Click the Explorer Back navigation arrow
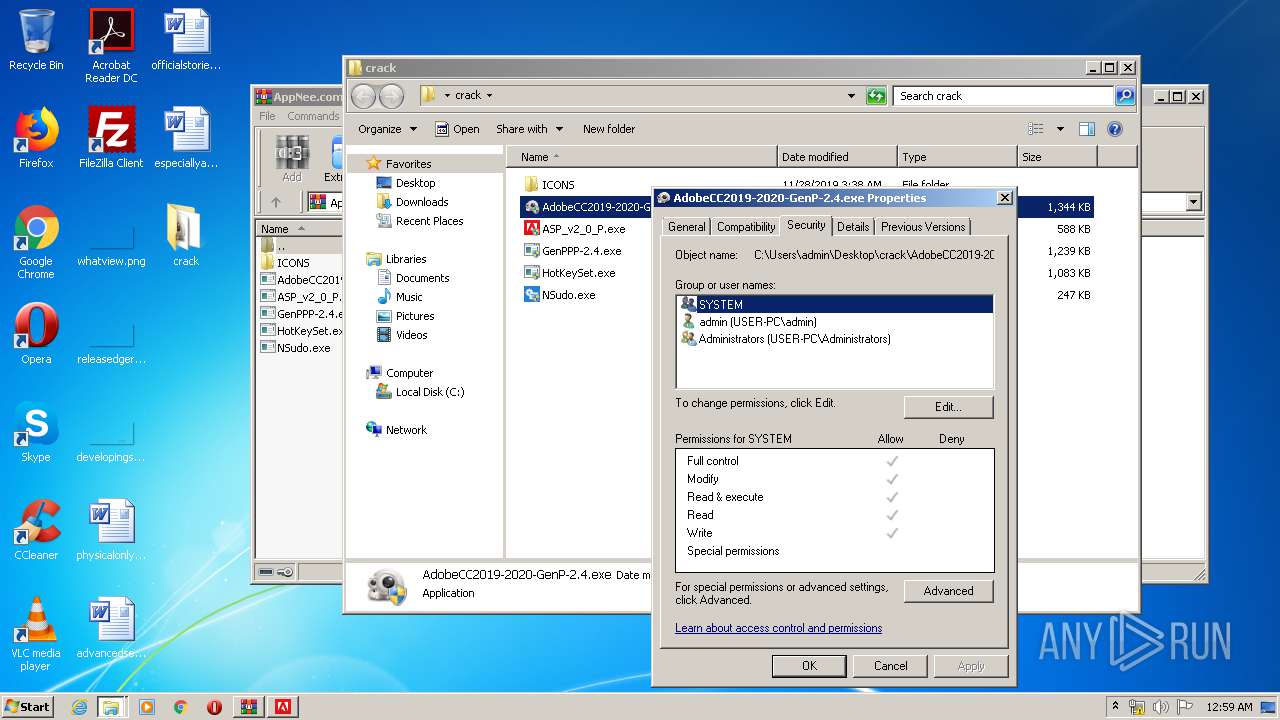Image resolution: width=1280 pixels, height=720 pixels. 363,96
